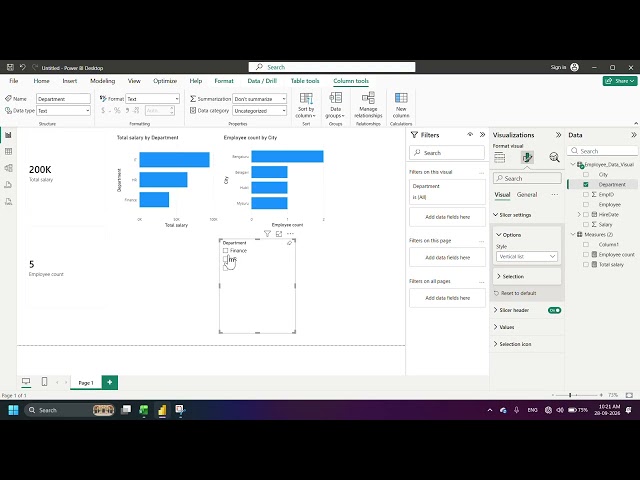Select the Page 1 tab
This screenshot has width=640, height=480.
coord(86,383)
